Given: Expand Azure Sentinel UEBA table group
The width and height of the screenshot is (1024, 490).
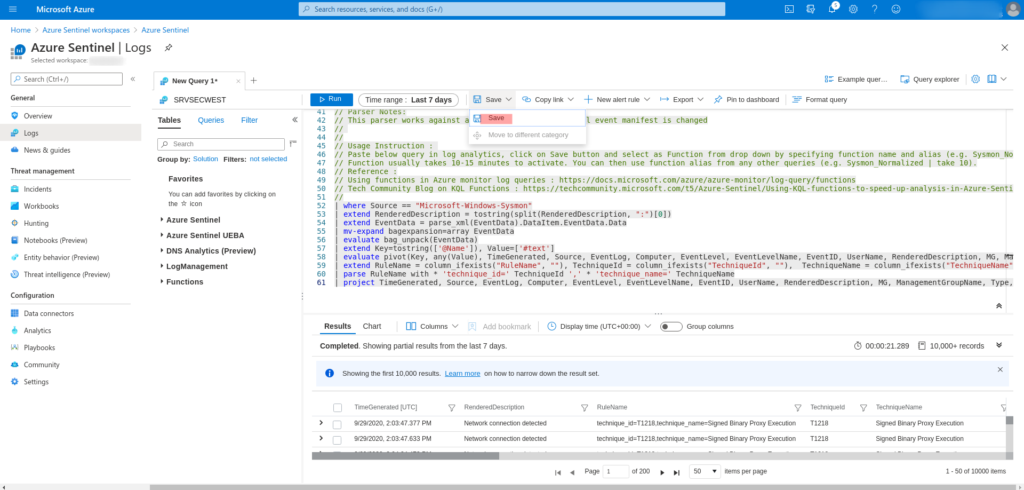Looking at the screenshot, I should (x=162, y=235).
